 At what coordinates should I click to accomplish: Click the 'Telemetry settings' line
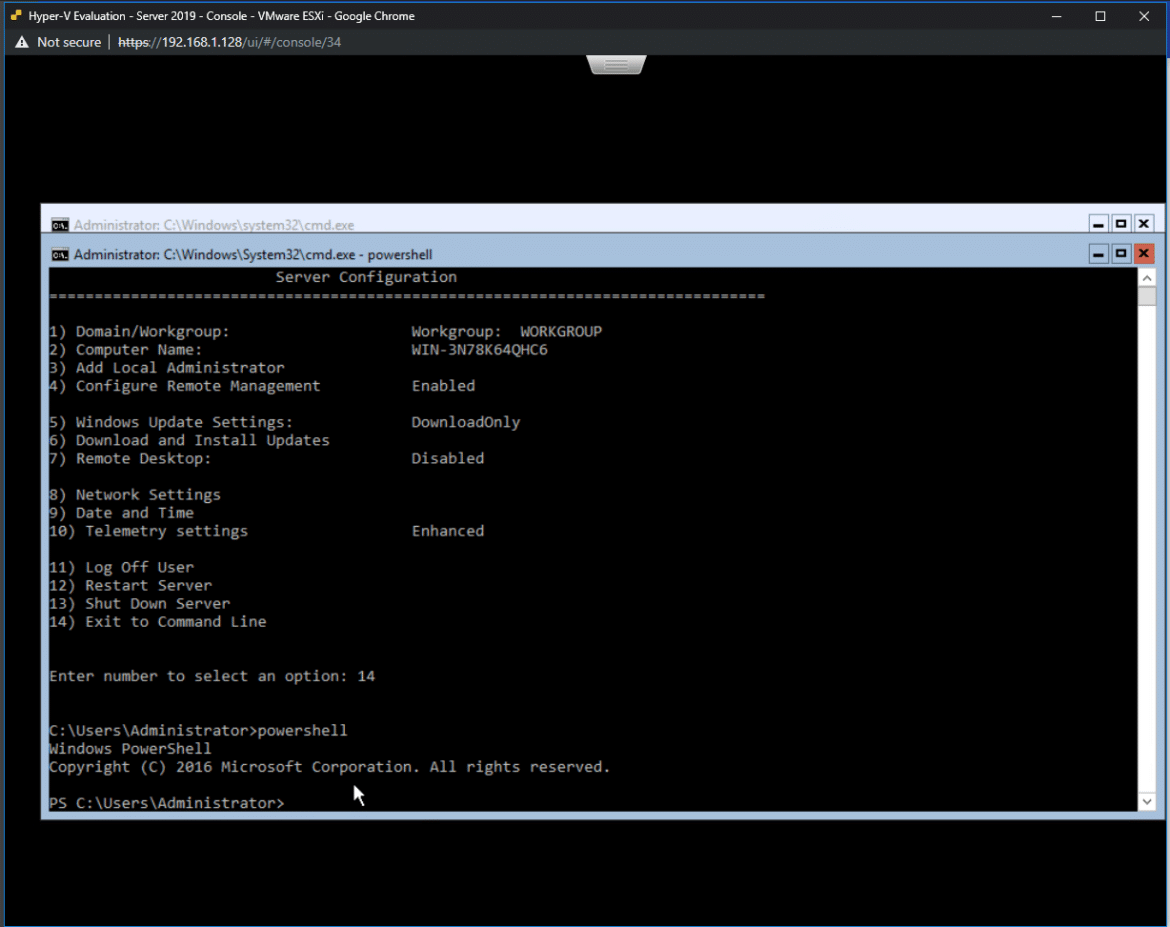tap(148, 531)
